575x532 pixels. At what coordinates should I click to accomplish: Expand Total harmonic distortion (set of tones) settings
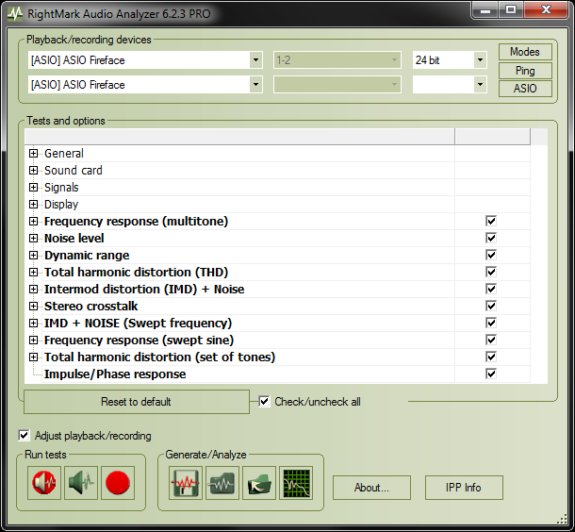(33, 357)
